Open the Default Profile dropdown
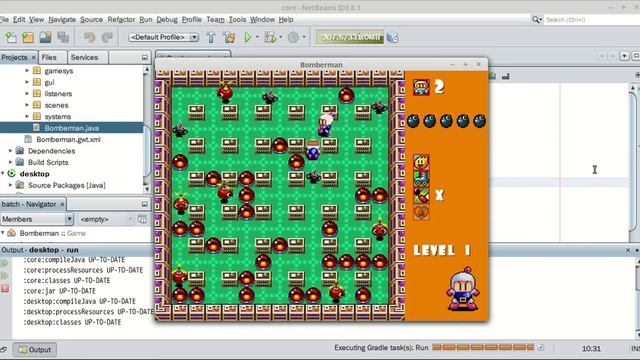640x360 pixels. [x=195, y=37]
